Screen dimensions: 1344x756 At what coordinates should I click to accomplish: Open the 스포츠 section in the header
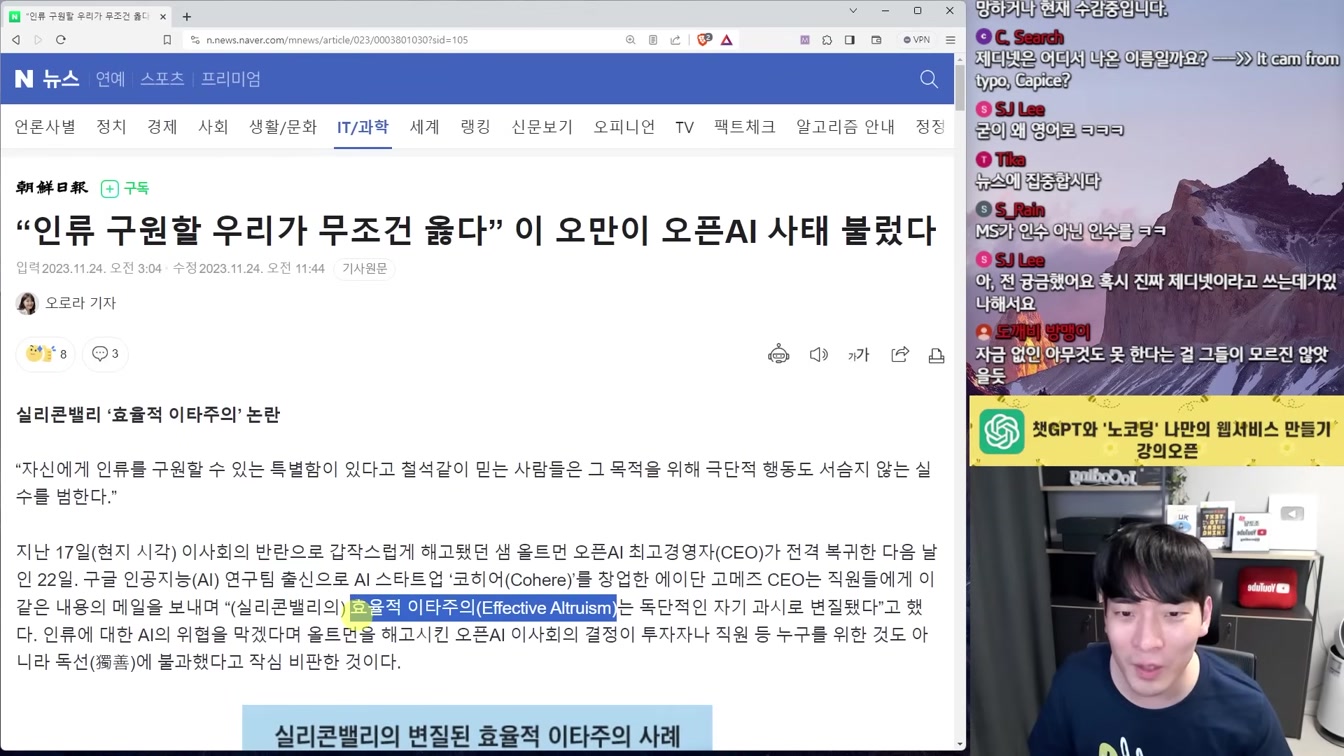pyautogui.click(x=162, y=79)
